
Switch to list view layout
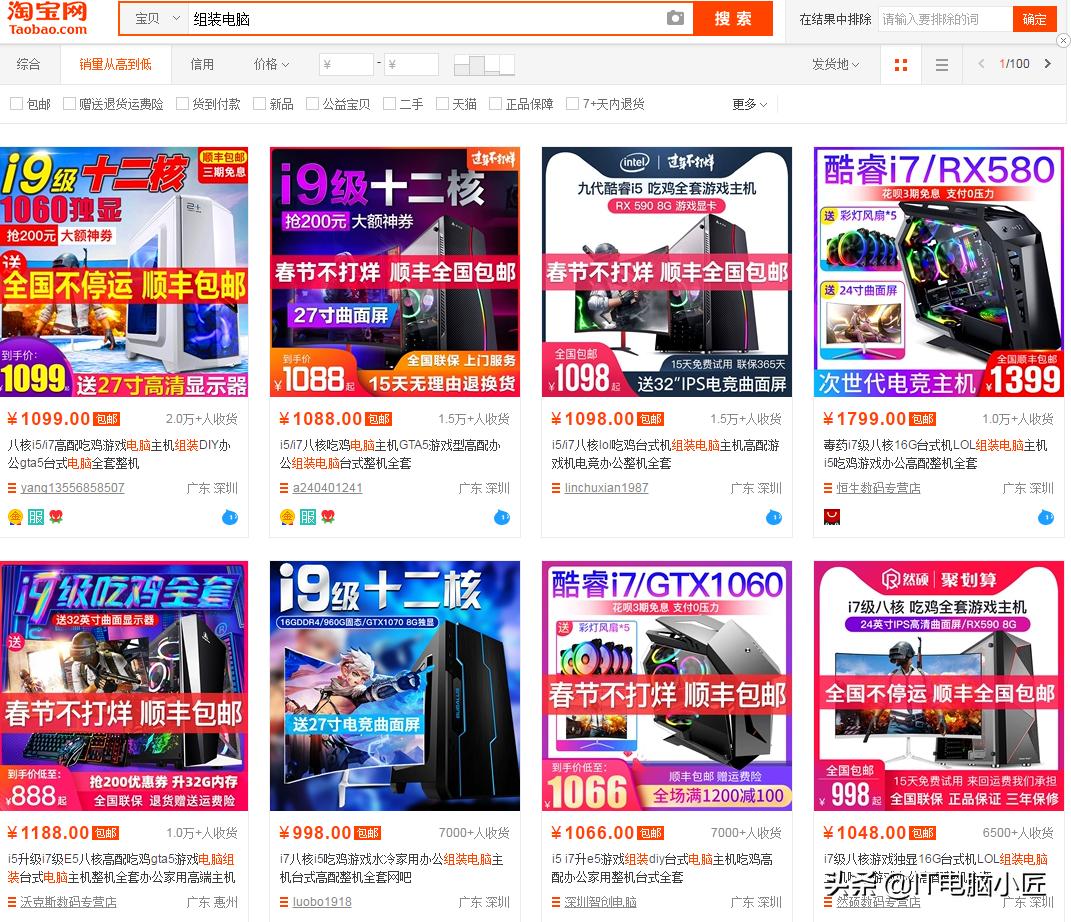(941, 64)
